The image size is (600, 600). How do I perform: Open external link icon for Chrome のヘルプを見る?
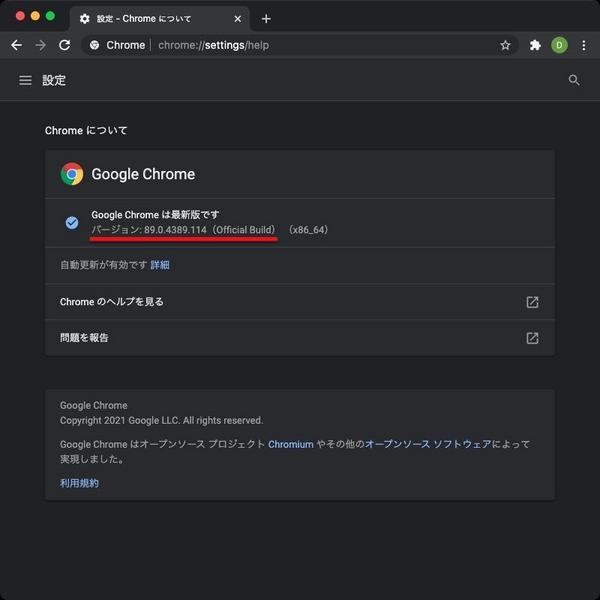coord(532,302)
